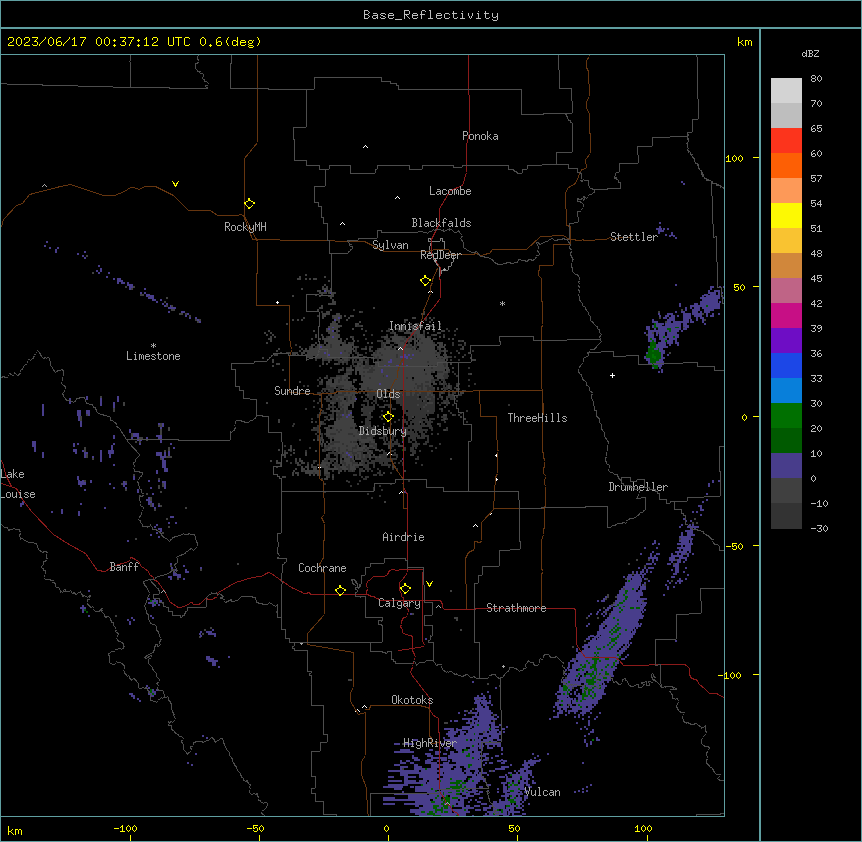Click the km unit label at top right

tap(745, 42)
